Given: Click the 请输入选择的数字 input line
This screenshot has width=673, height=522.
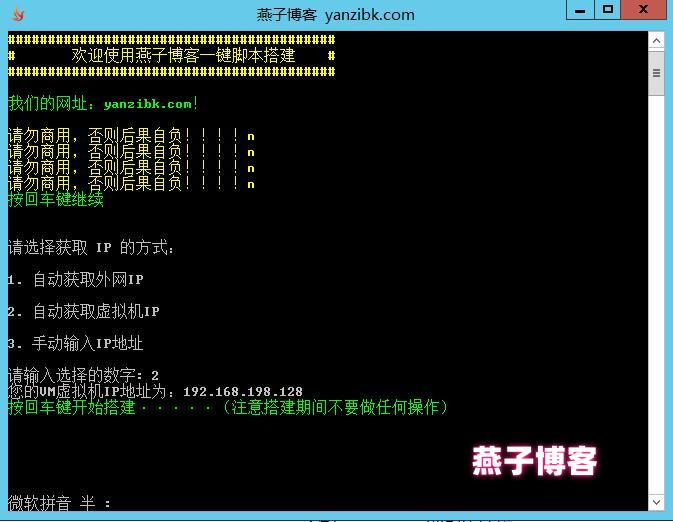Looking at the screenshot, I should [x=84, y=375].
